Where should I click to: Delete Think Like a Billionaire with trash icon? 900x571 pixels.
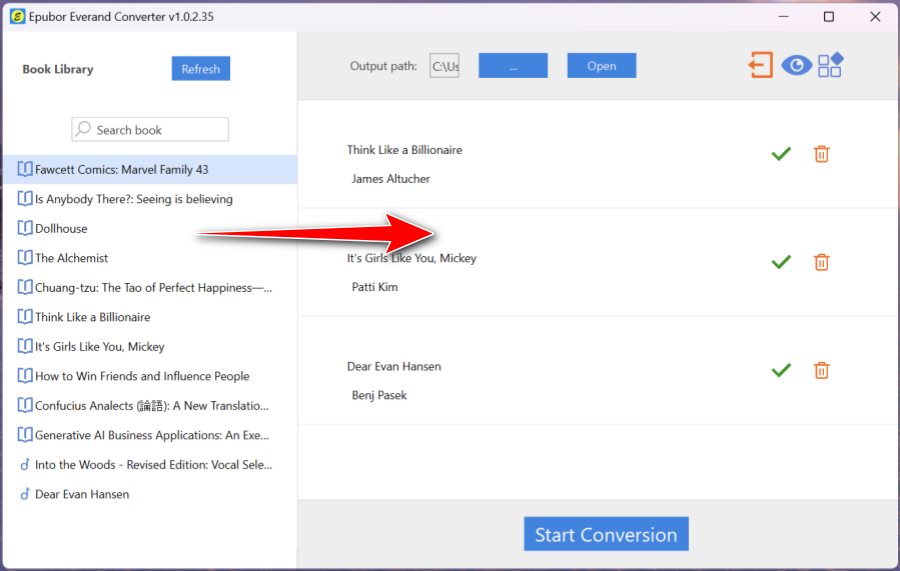821,154
